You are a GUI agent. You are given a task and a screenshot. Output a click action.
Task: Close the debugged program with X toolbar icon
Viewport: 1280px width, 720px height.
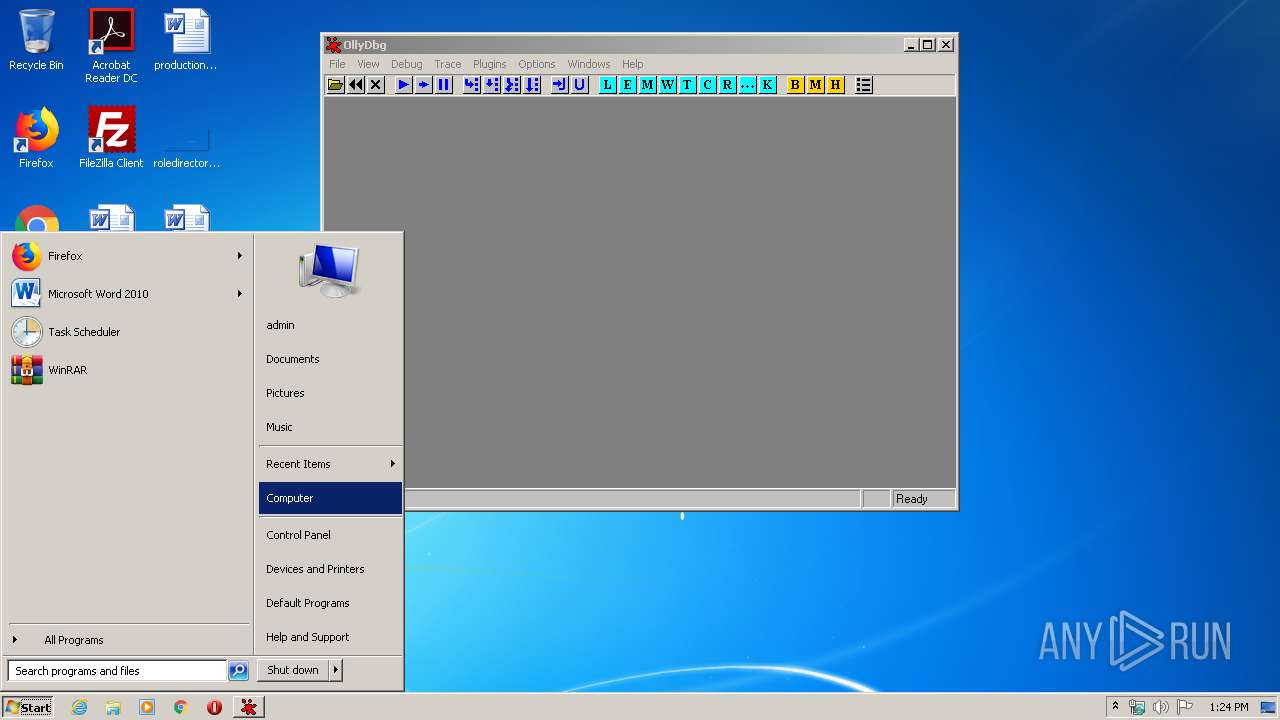(376, 85)
